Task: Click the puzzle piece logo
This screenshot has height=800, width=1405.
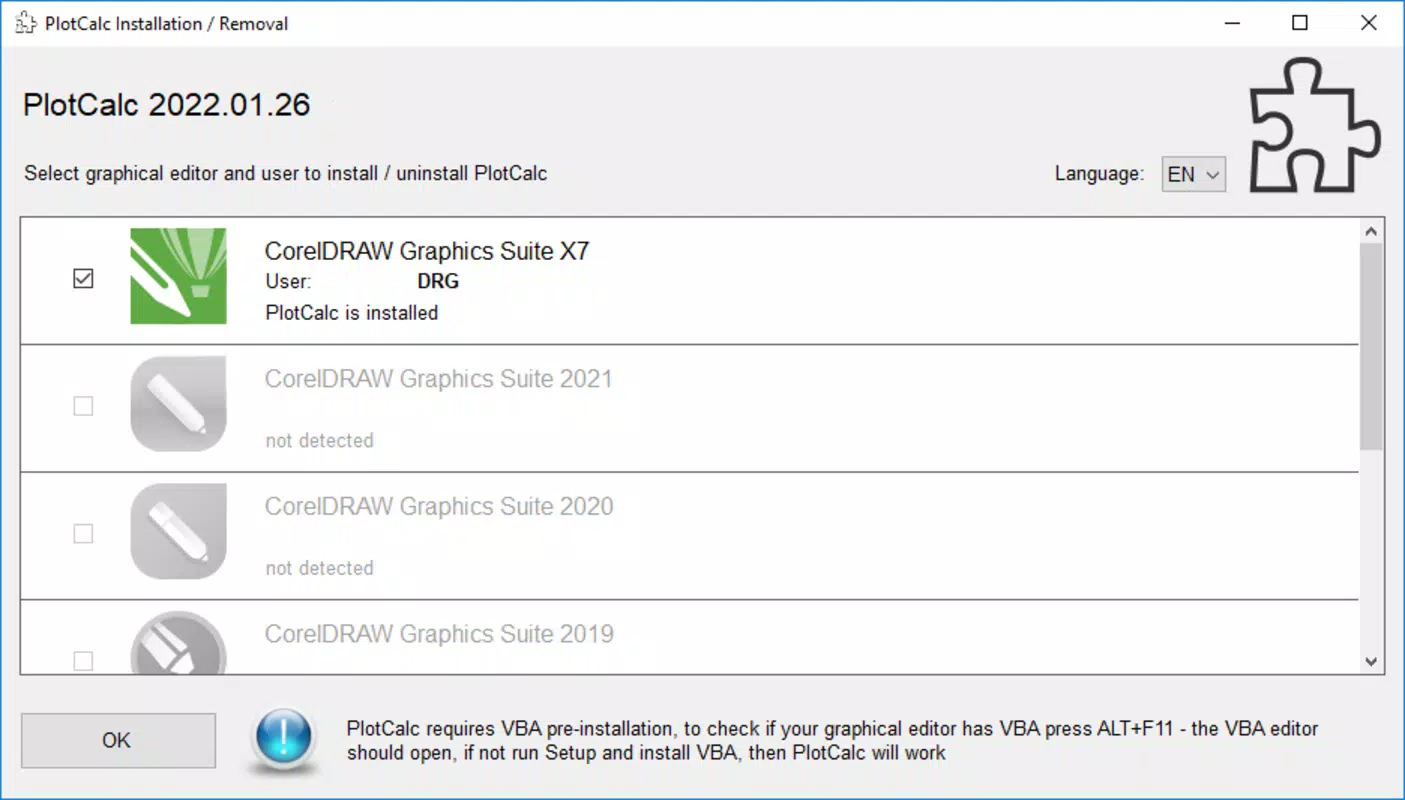Action: pos(1315,124)
